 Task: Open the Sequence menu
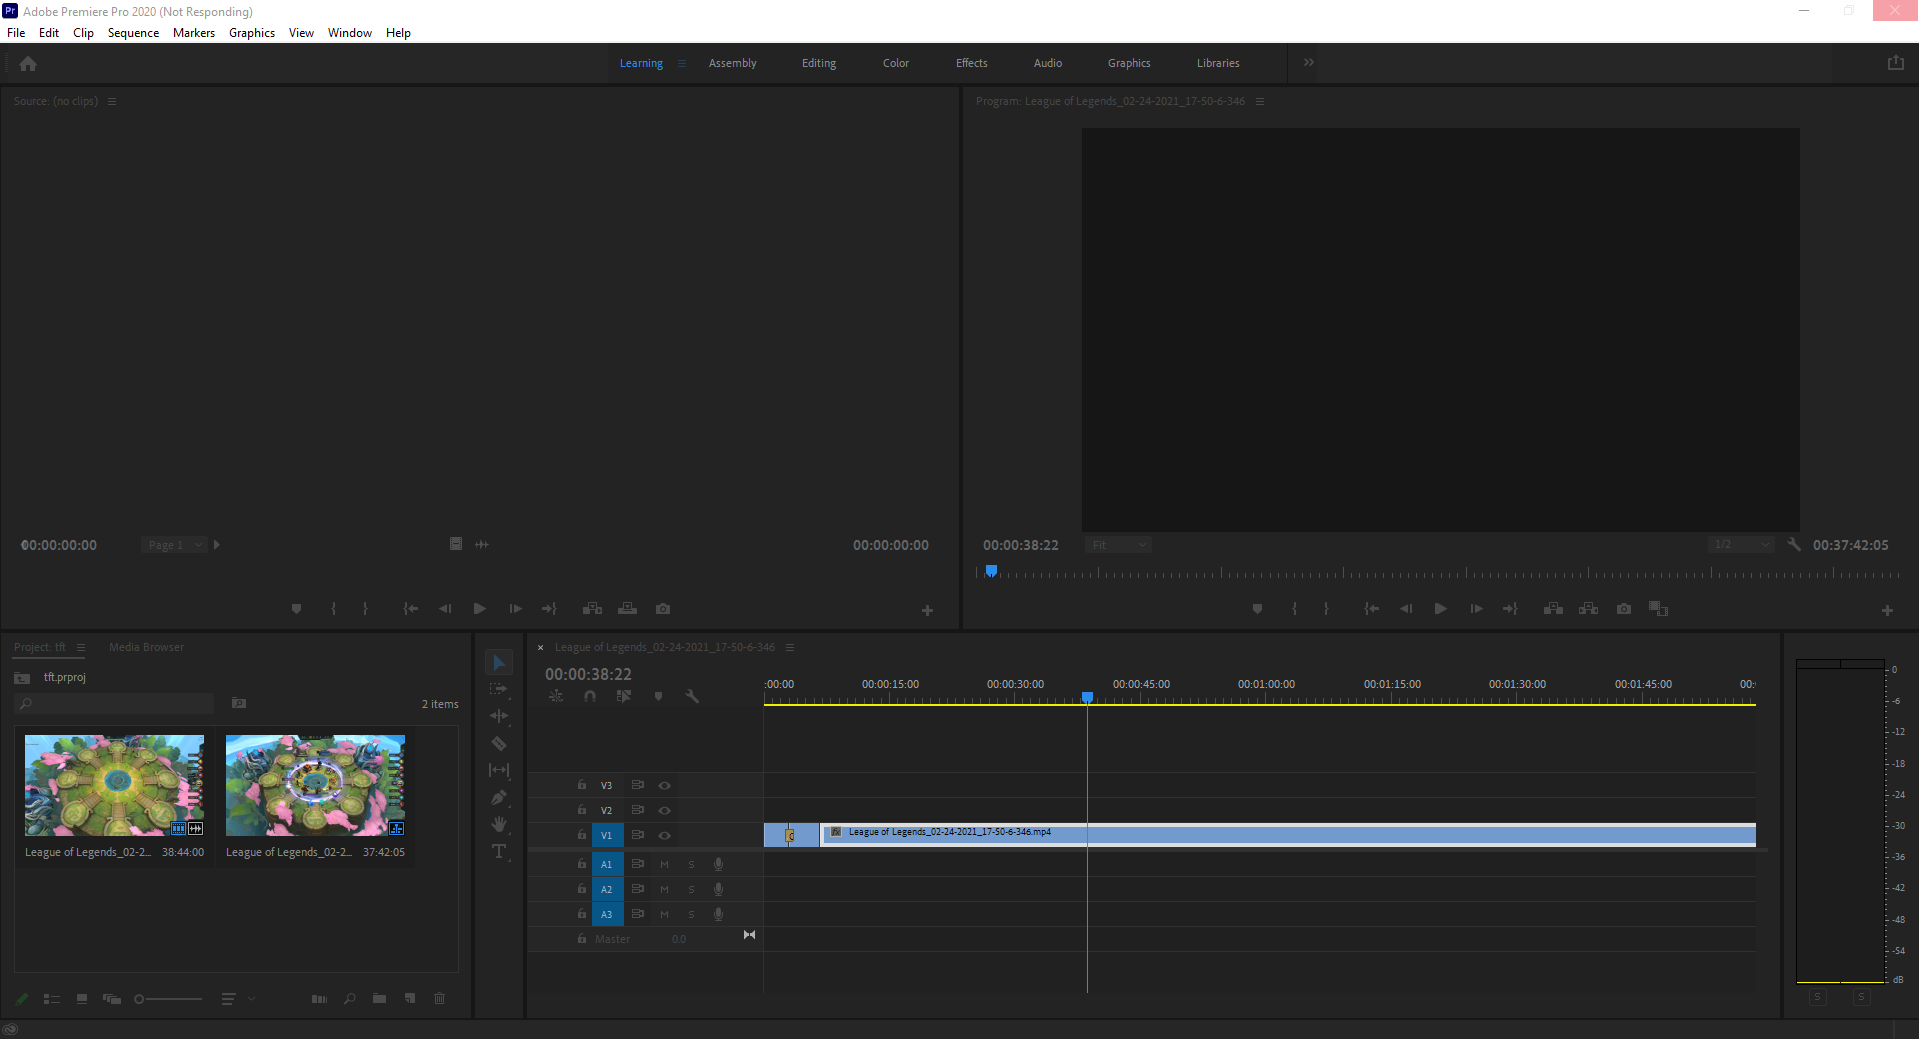(132, 32)
